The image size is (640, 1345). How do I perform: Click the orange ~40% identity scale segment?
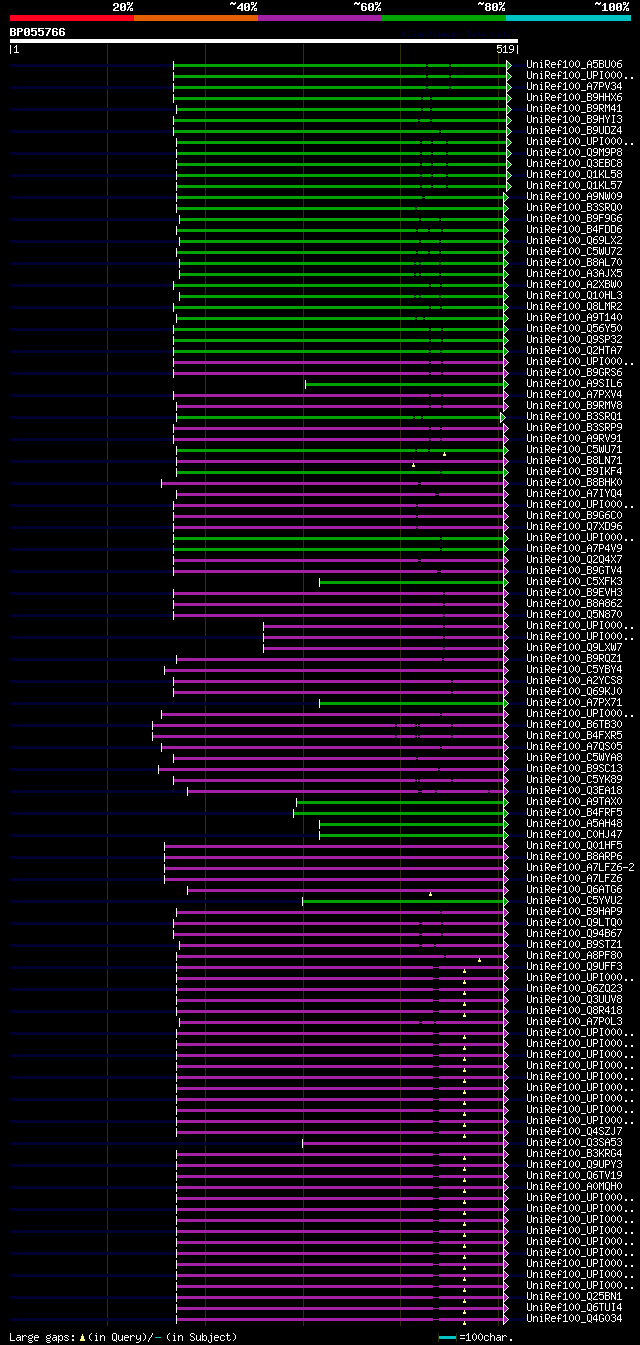tap(196, 17)
